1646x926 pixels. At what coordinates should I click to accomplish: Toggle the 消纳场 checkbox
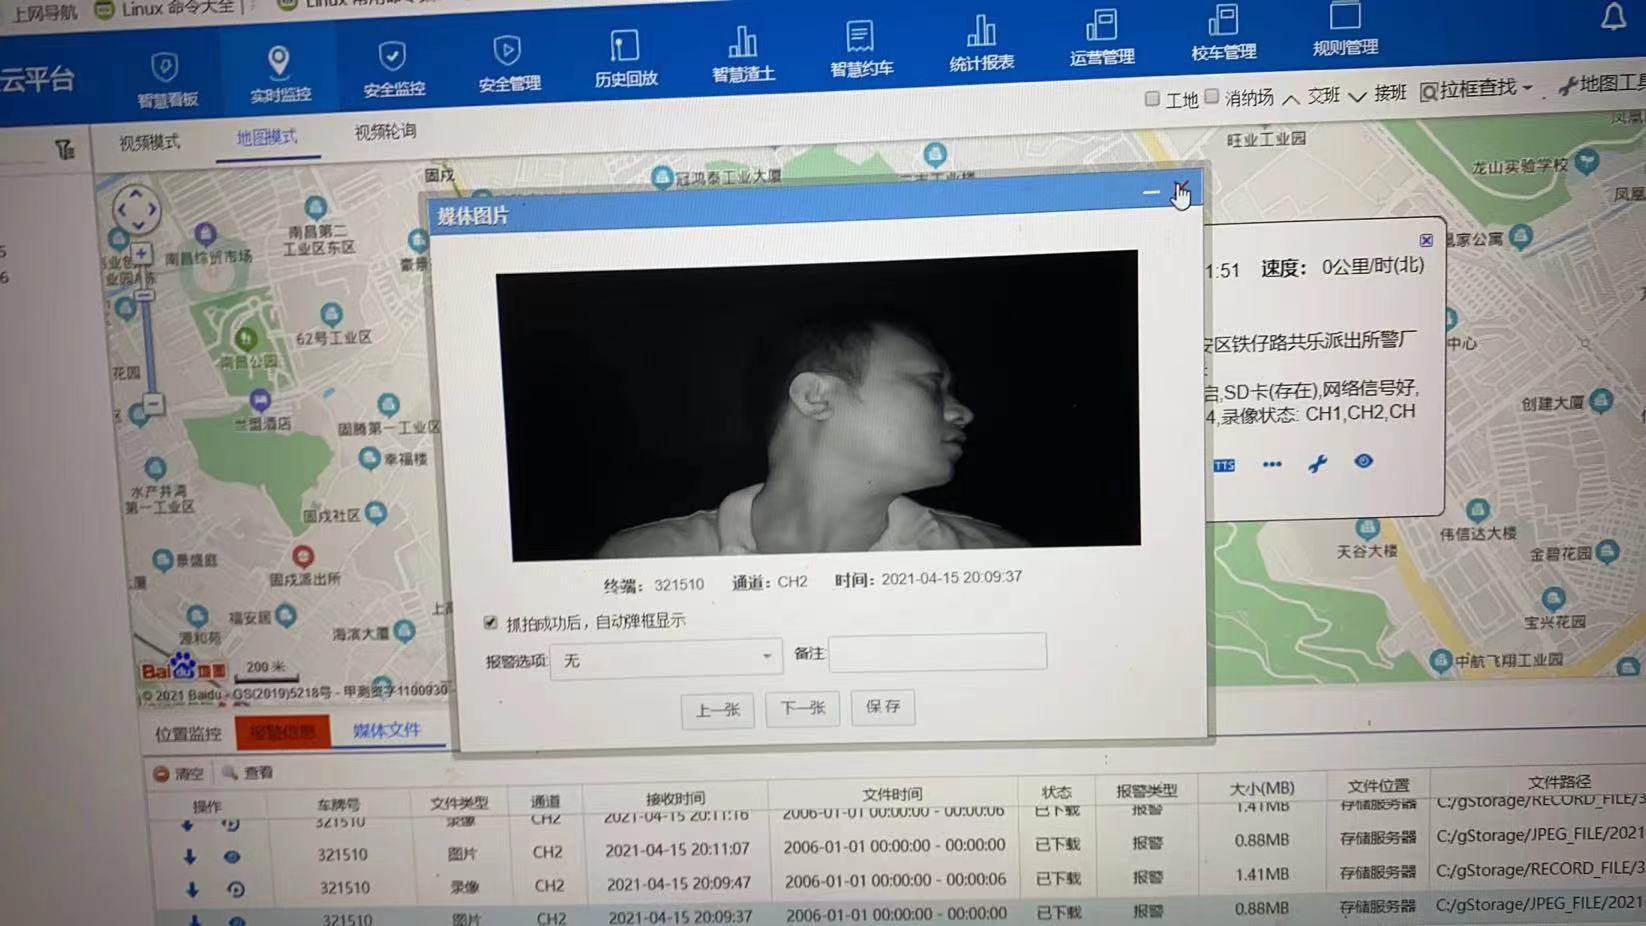tap(1211, 96)
